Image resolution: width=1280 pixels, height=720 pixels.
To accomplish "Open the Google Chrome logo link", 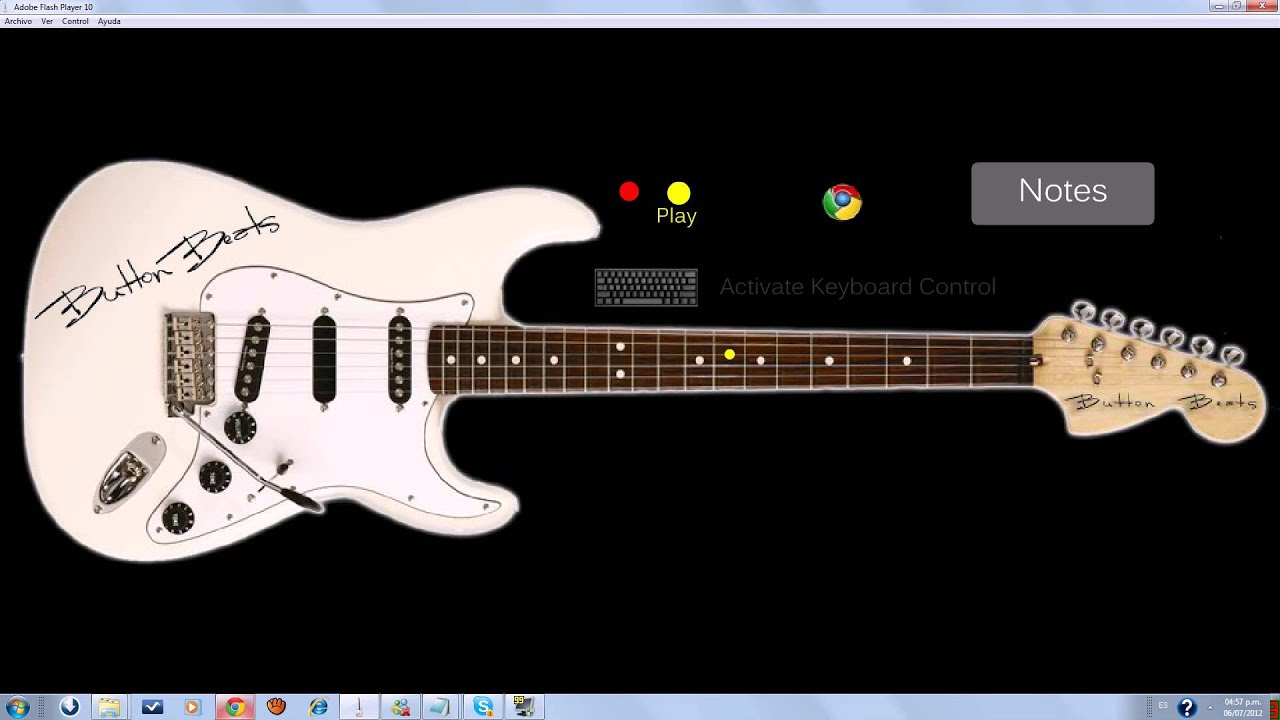I will pos(842,202).
